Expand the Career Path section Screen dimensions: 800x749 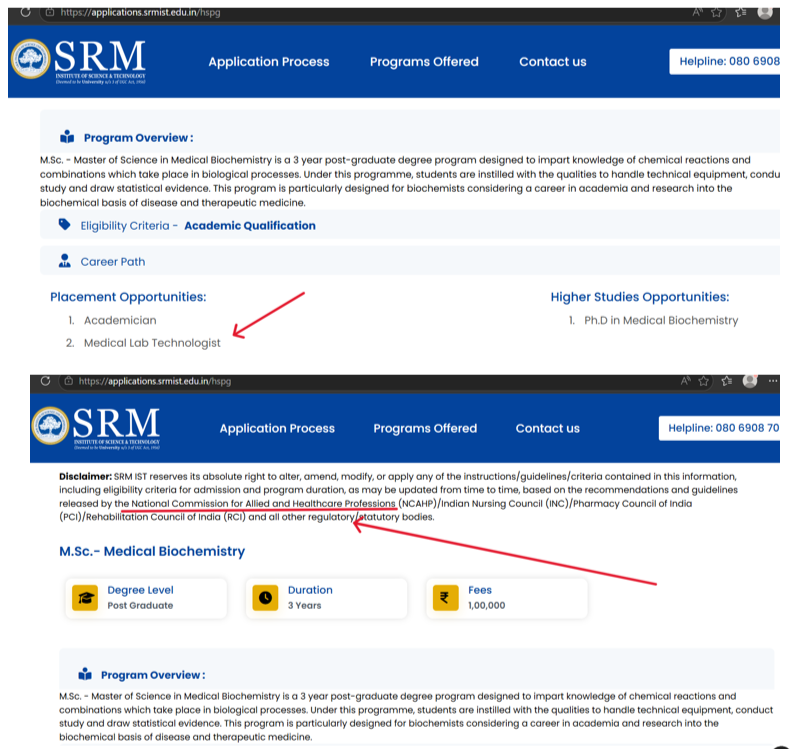[x=410, y=261]
